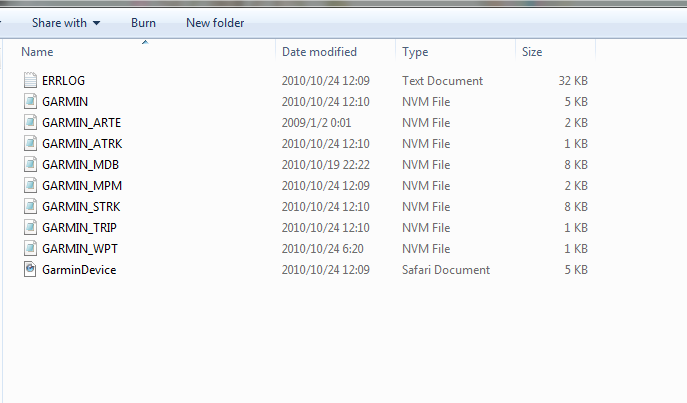The width and height of the screenshot is (687, 403).
Task: Click the Burn toolbar button
Action: (143, 22)
